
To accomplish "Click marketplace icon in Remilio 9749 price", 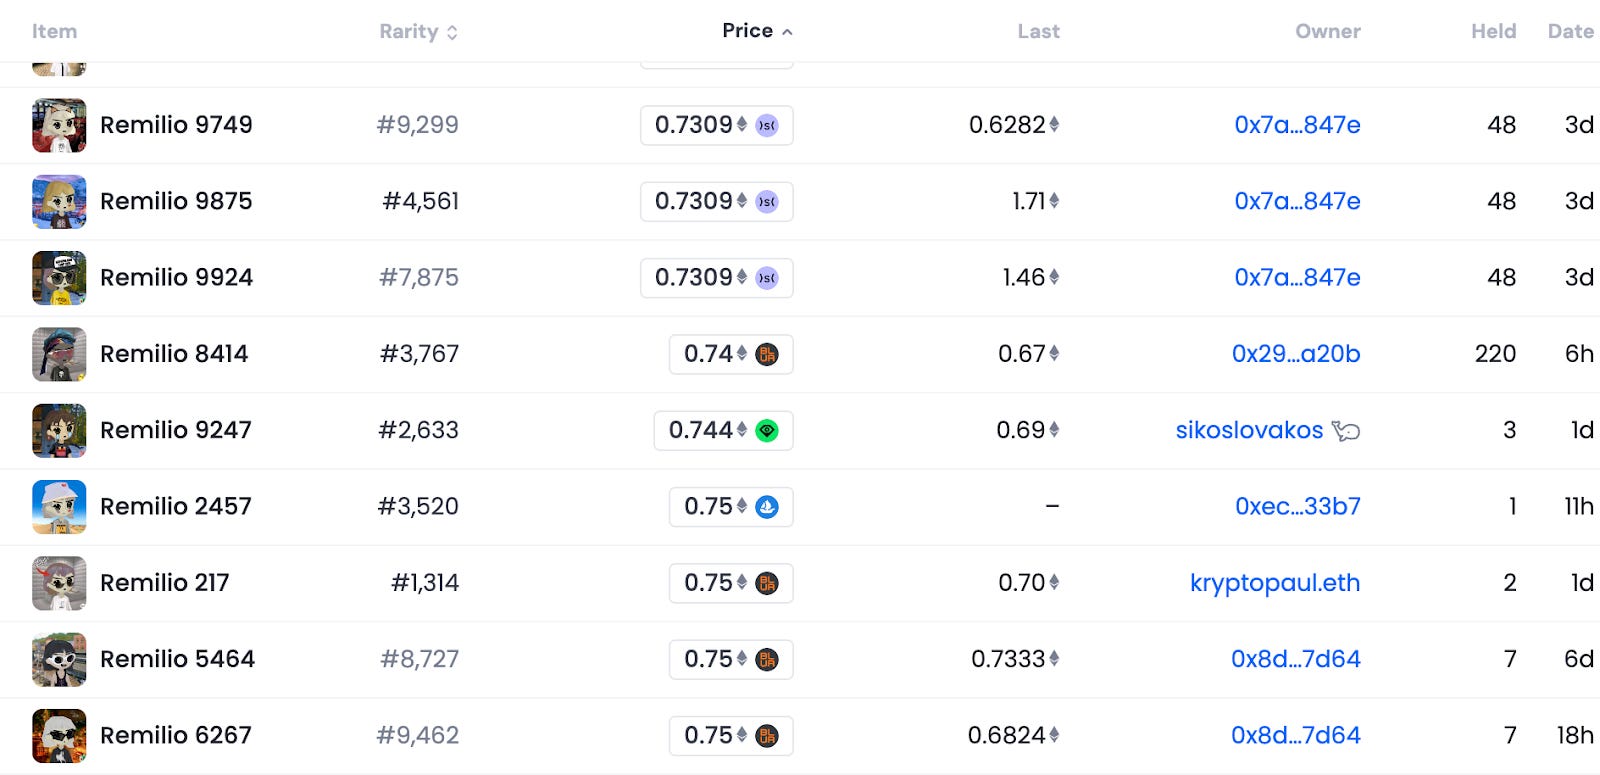I will (x=767, y=125).
